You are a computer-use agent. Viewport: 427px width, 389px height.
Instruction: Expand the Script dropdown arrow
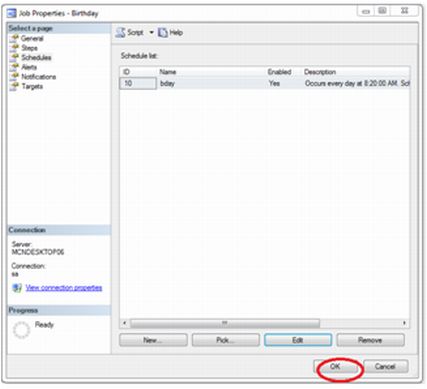coord(151,32)
